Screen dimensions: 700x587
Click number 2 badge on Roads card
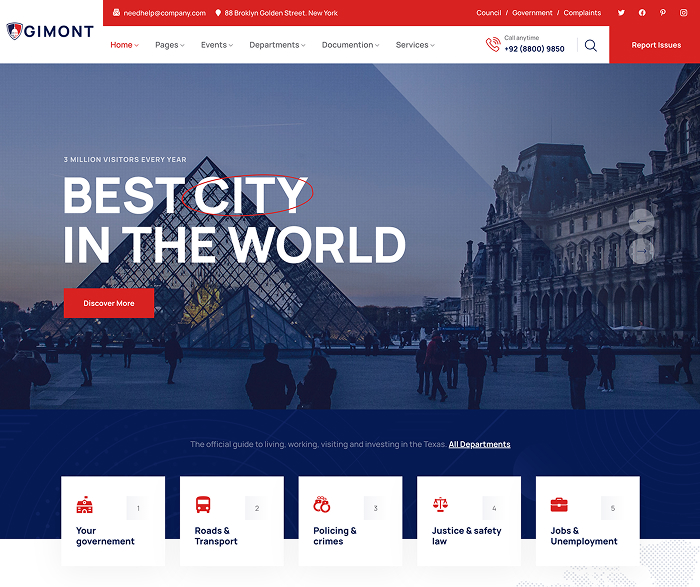pos(257,508)
